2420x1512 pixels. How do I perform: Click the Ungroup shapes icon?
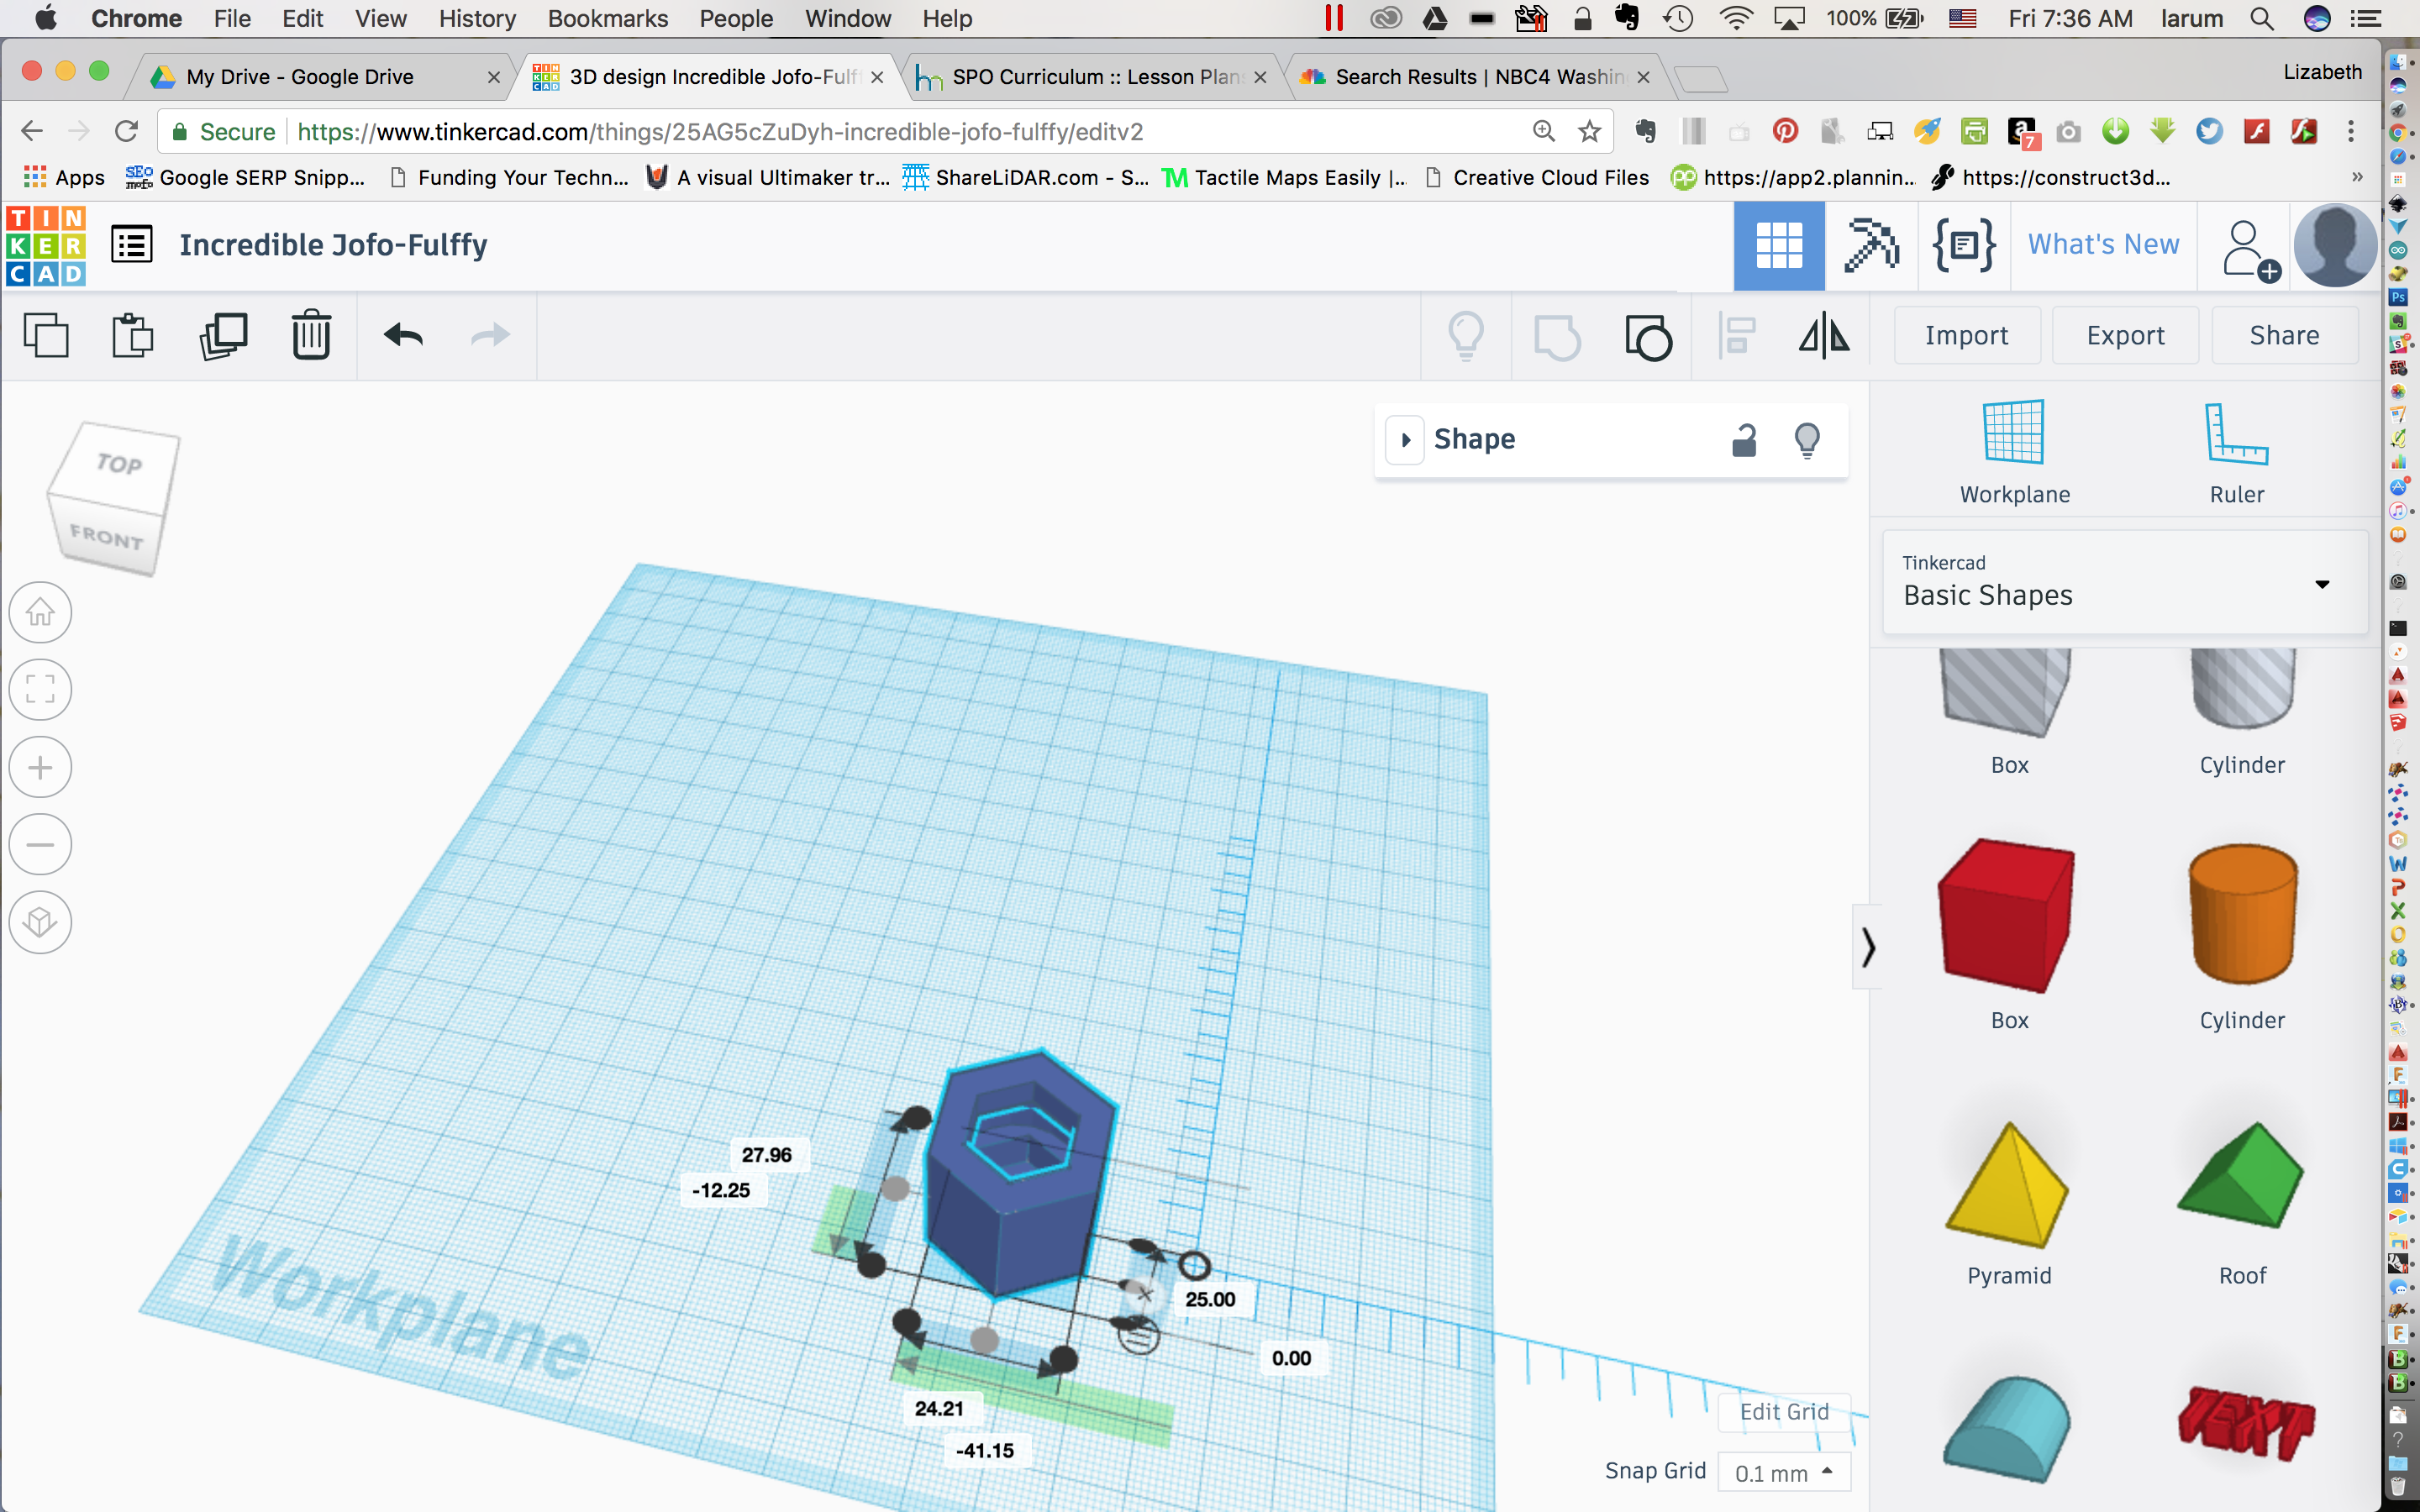point(1648,336)
